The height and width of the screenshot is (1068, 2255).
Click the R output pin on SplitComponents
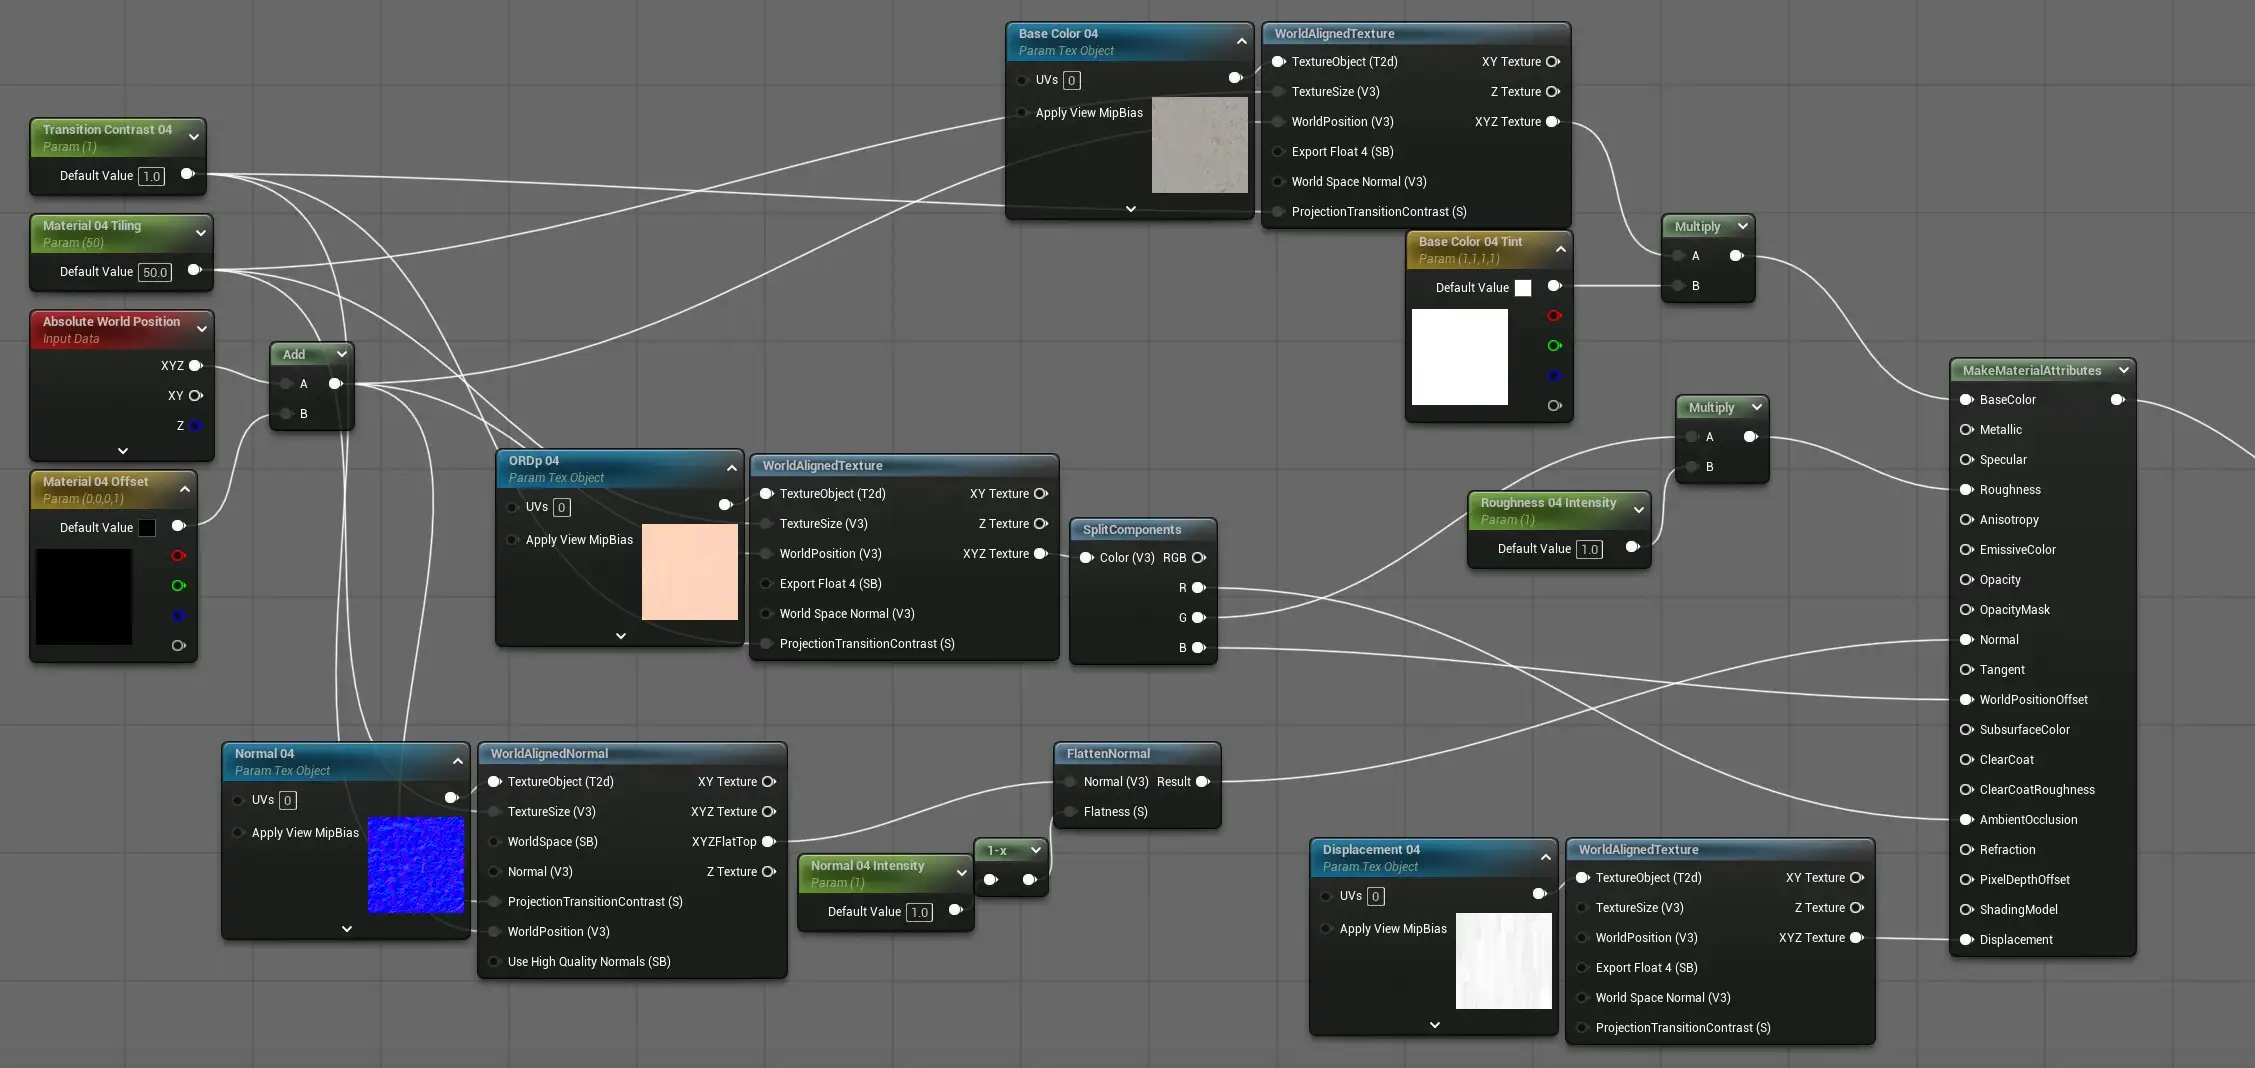(x=1199, y=588)
